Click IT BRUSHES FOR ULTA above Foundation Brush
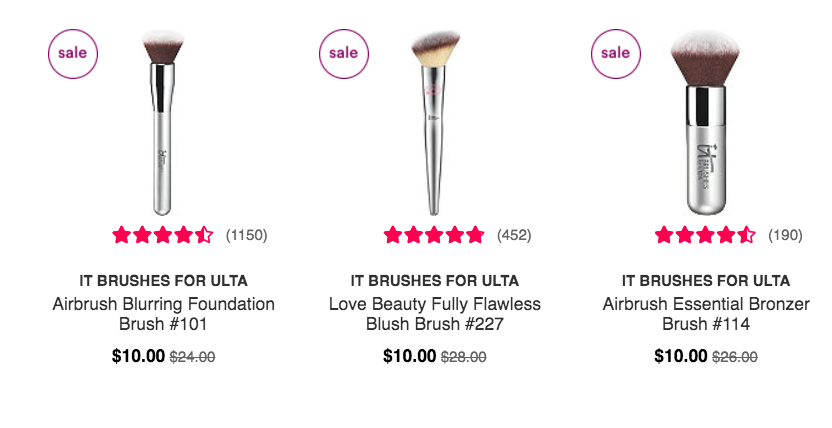 point(163,280)
